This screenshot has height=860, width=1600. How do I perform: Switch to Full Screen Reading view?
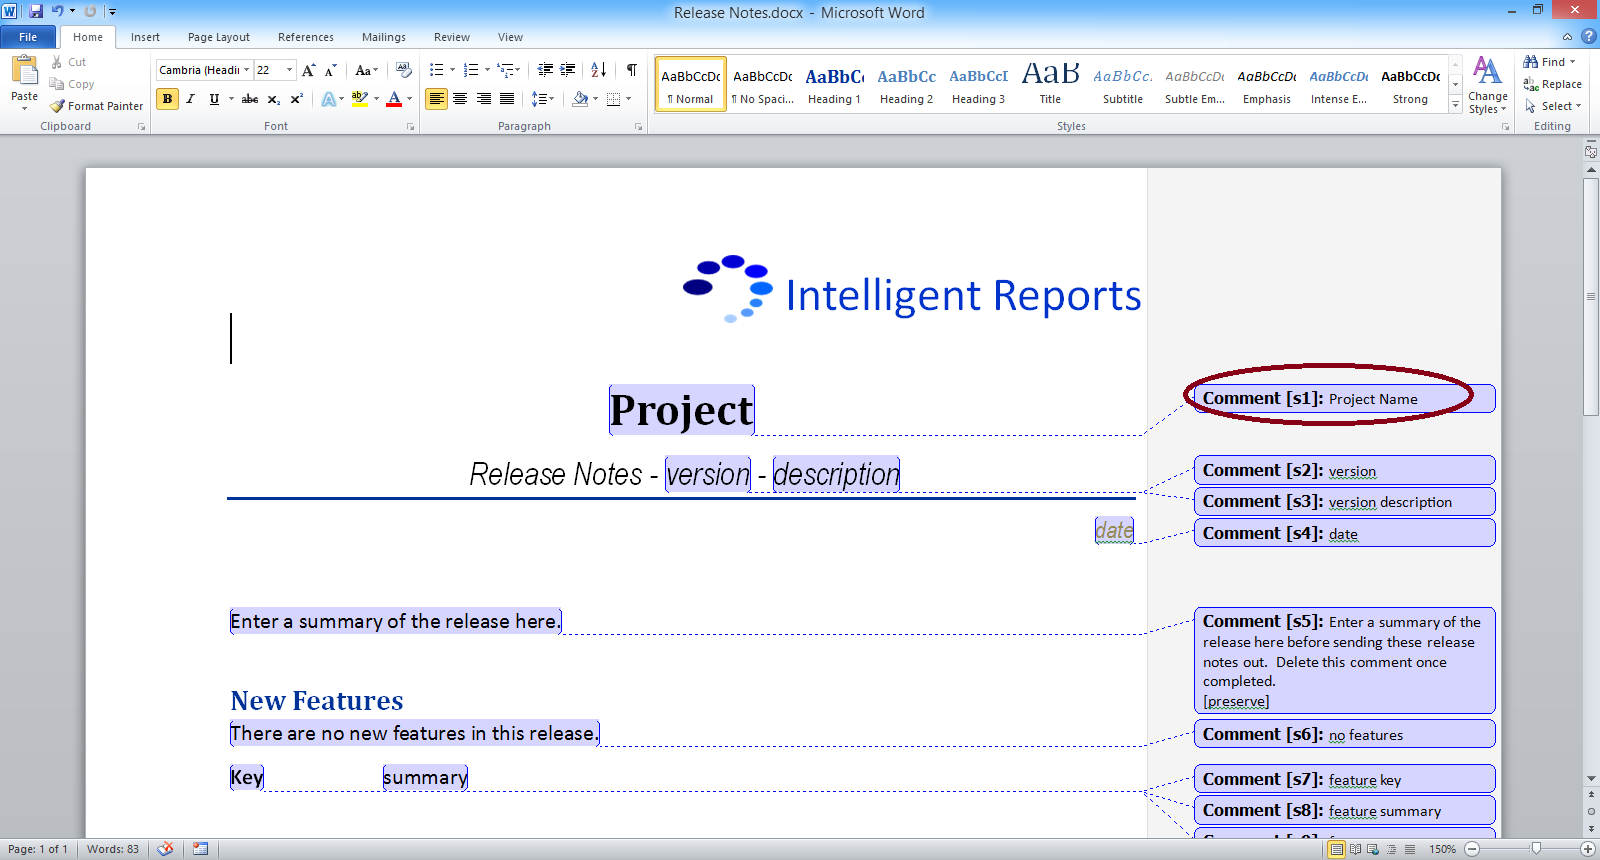[x=1355, y=849]
